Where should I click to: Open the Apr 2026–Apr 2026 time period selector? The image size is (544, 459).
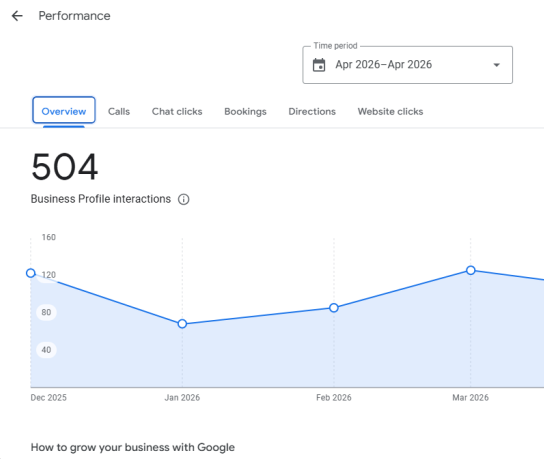407,65
